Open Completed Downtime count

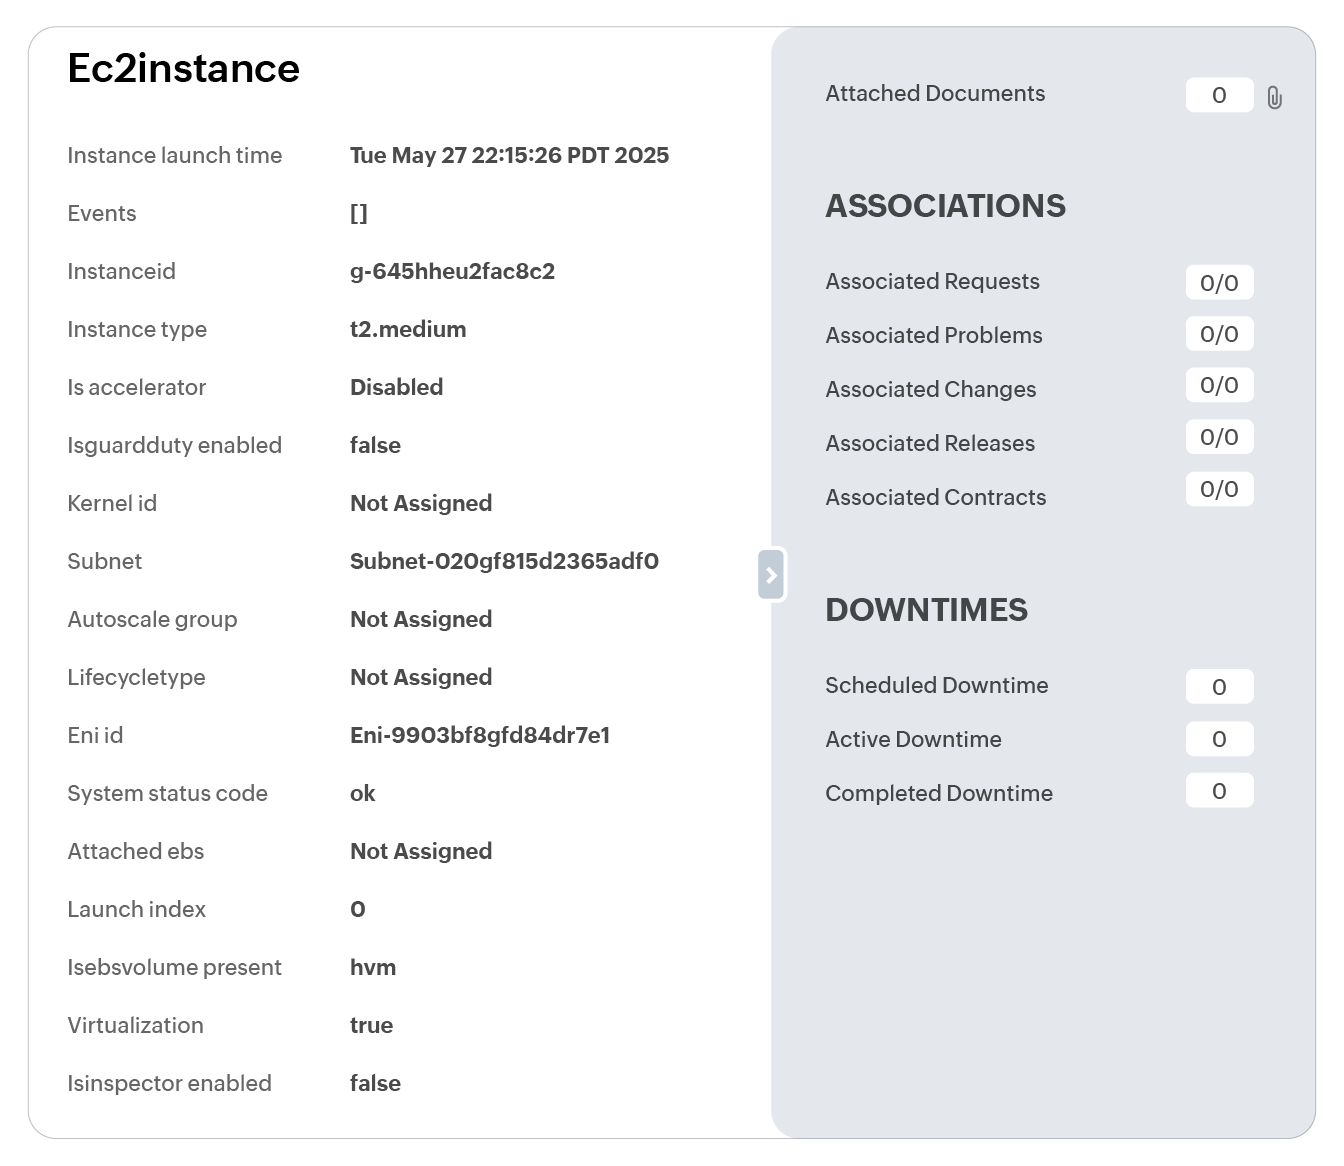point(1219,791)
